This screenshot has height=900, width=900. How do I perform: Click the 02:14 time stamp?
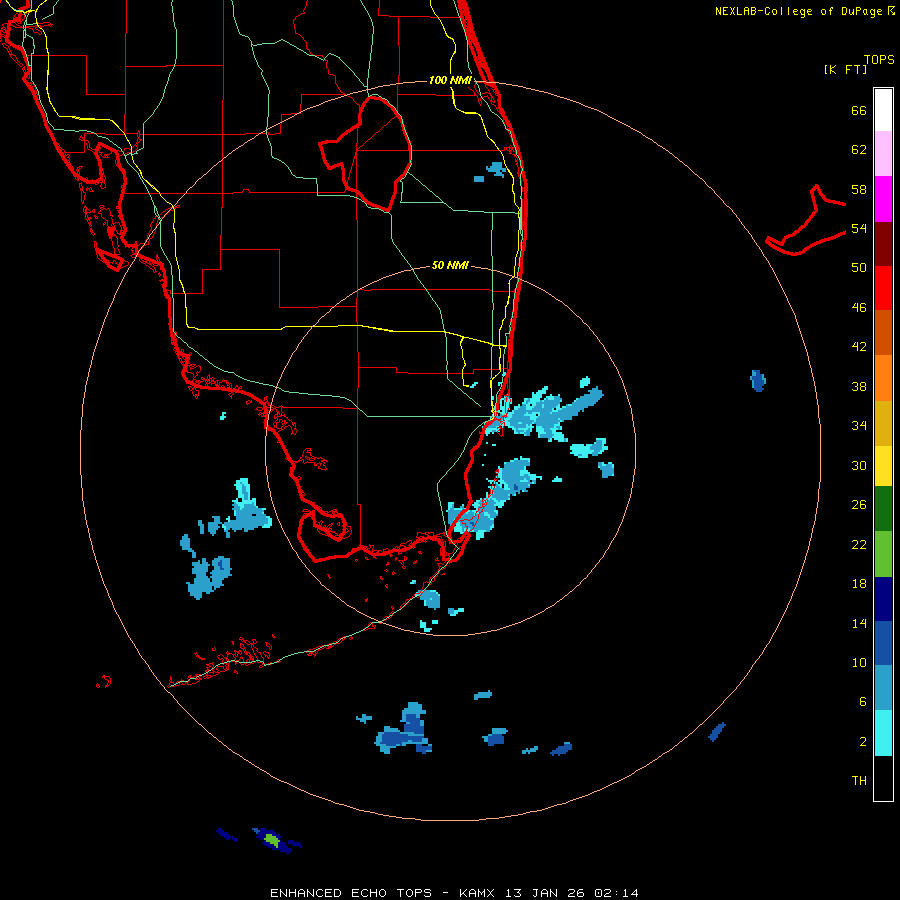point(616,893)
